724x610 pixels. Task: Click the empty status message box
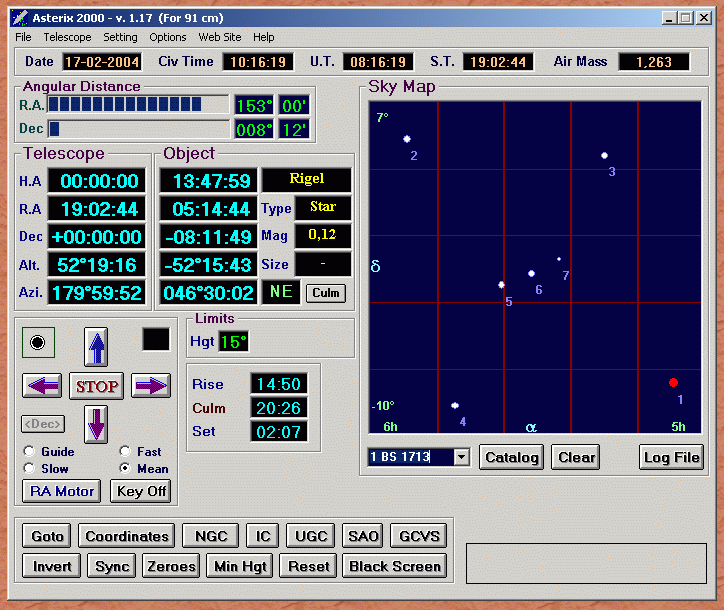click(586, 563)
